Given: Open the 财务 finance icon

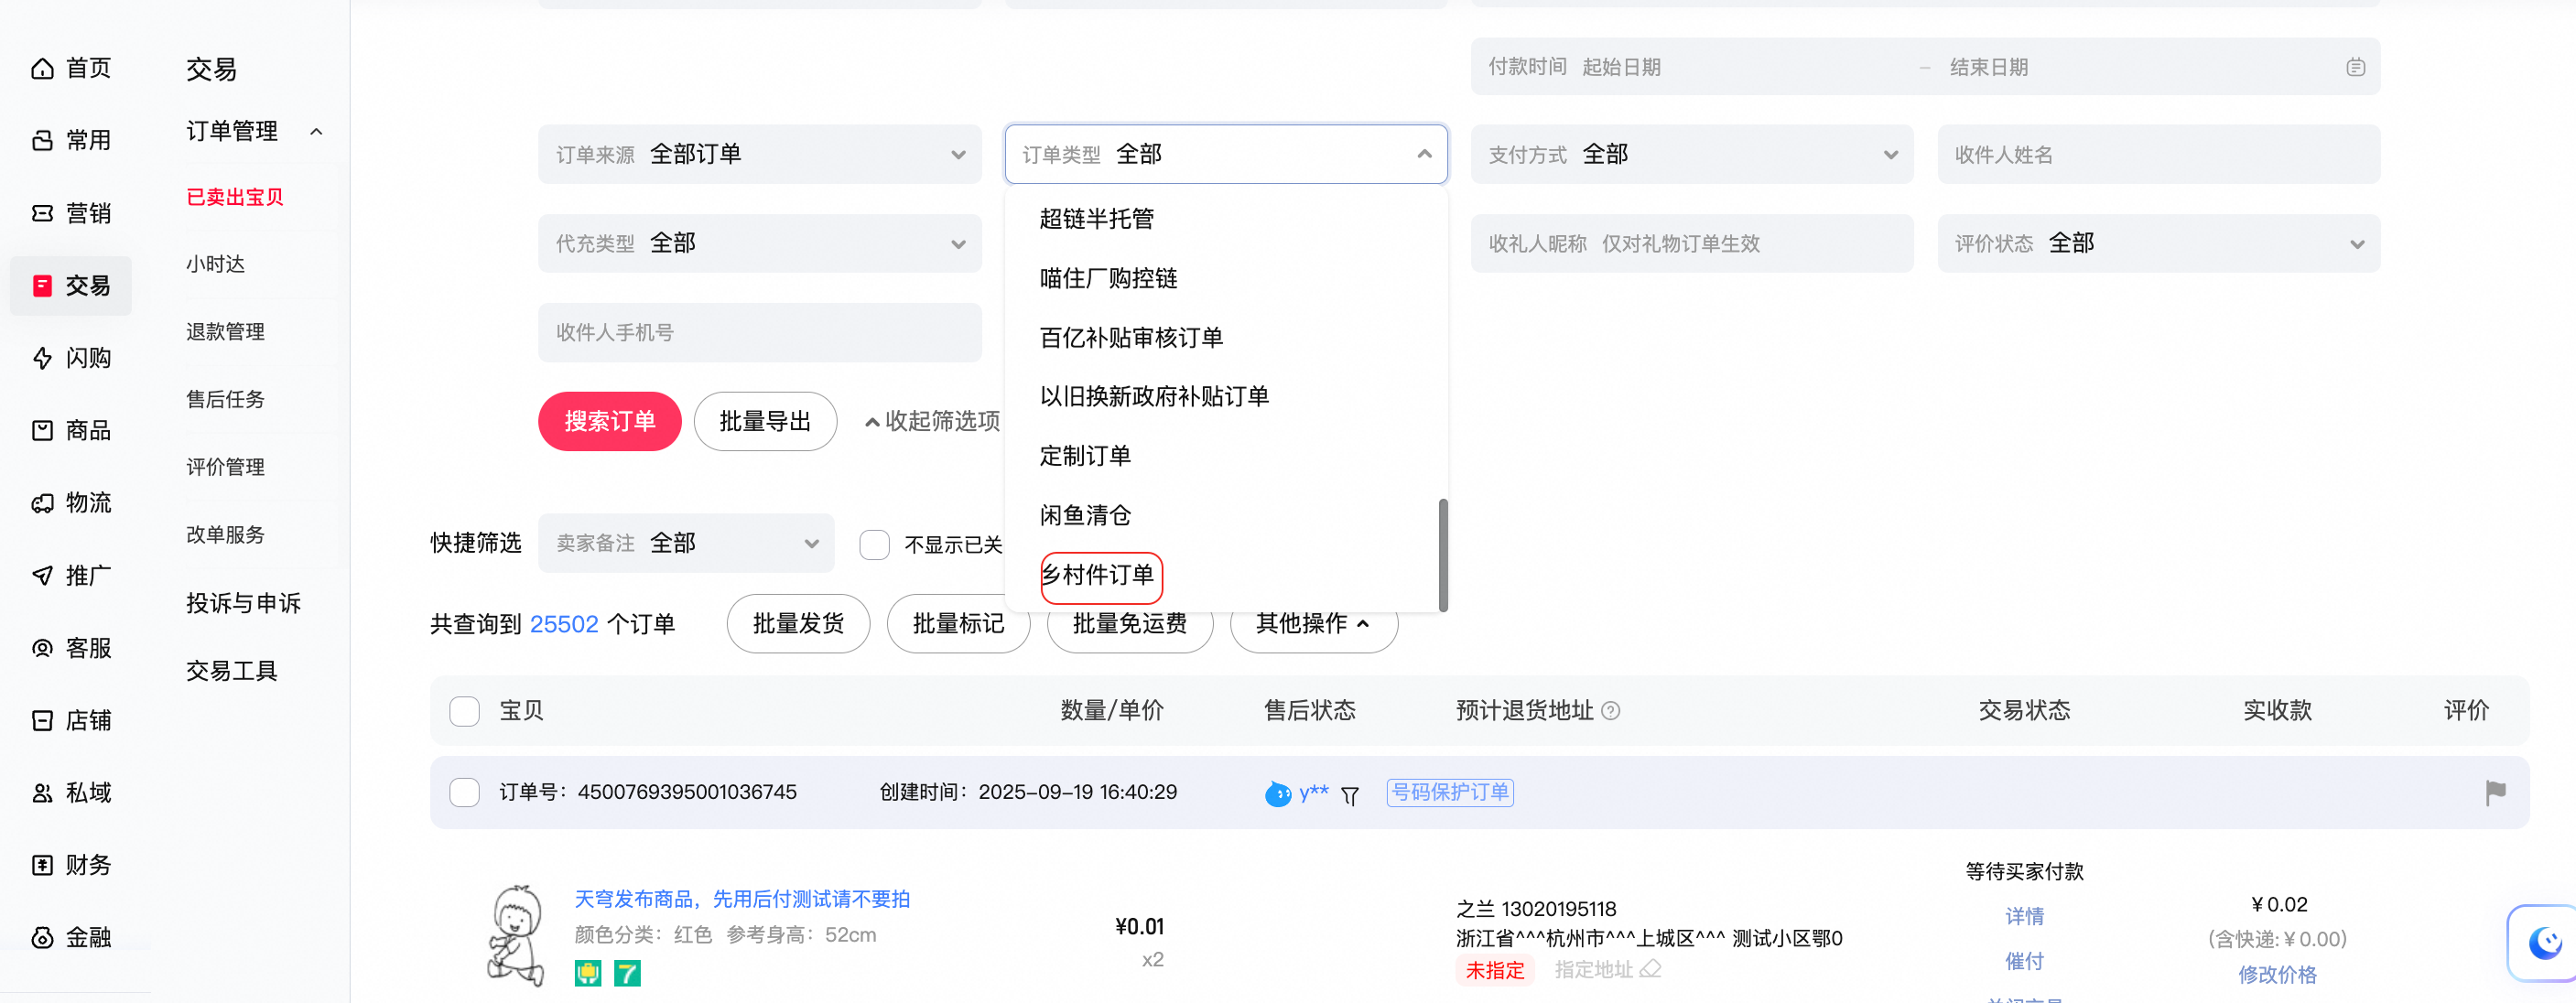Looking at the screenshot, I should 42,865.
